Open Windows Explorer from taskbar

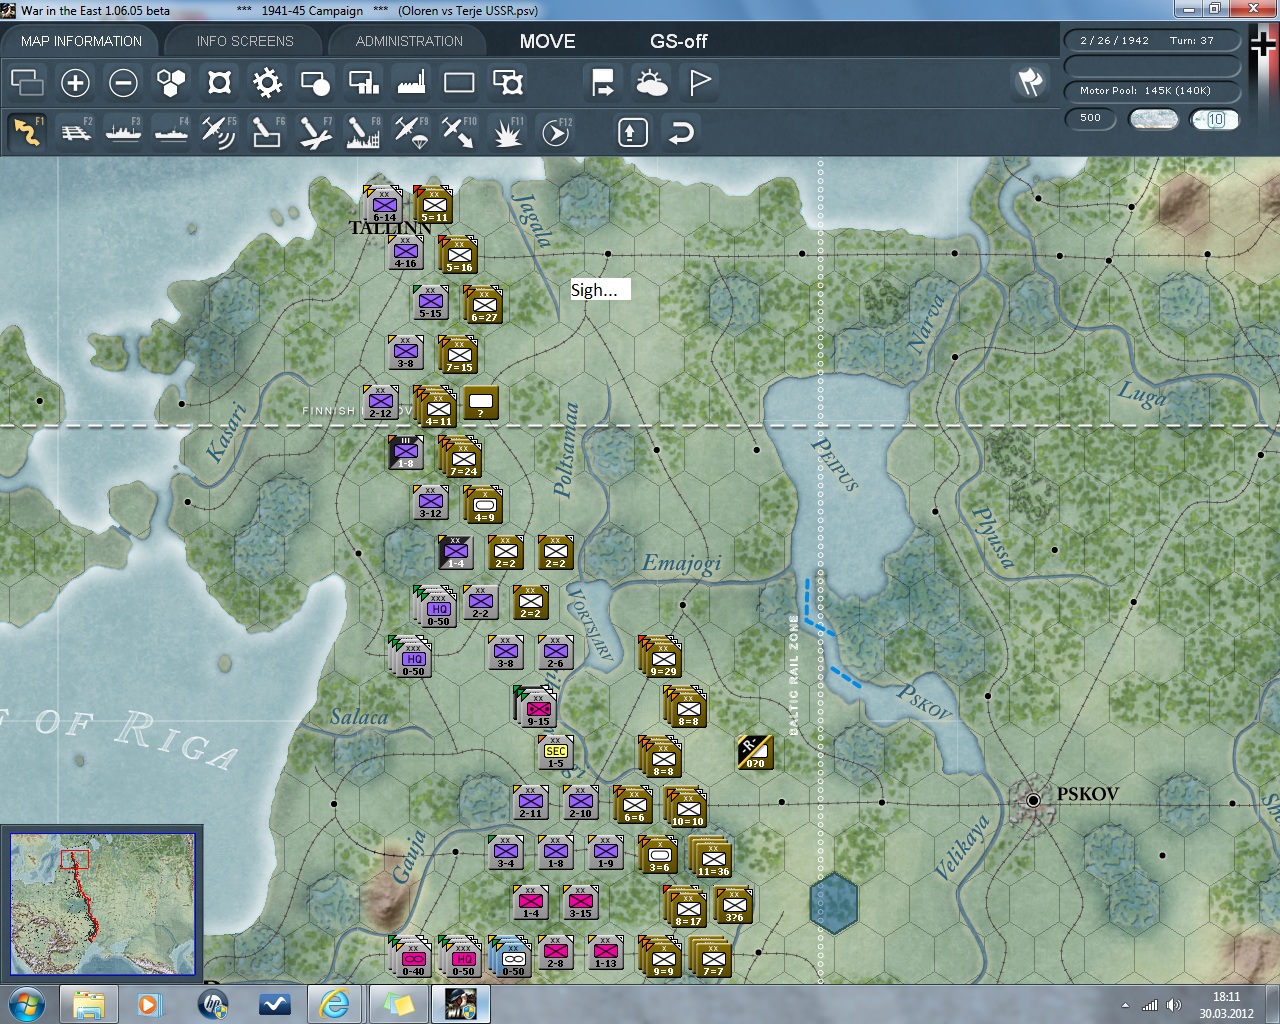tap(89, 1004)
